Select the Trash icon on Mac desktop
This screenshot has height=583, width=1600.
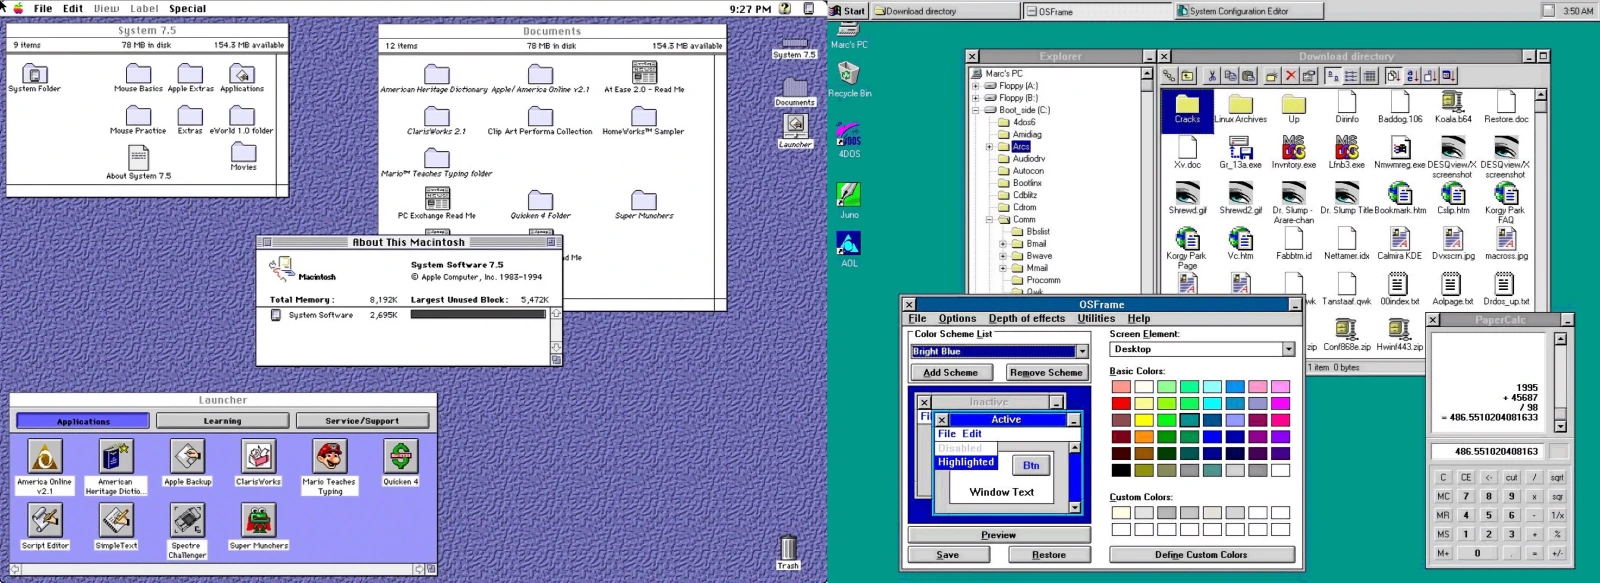(788, 548)
